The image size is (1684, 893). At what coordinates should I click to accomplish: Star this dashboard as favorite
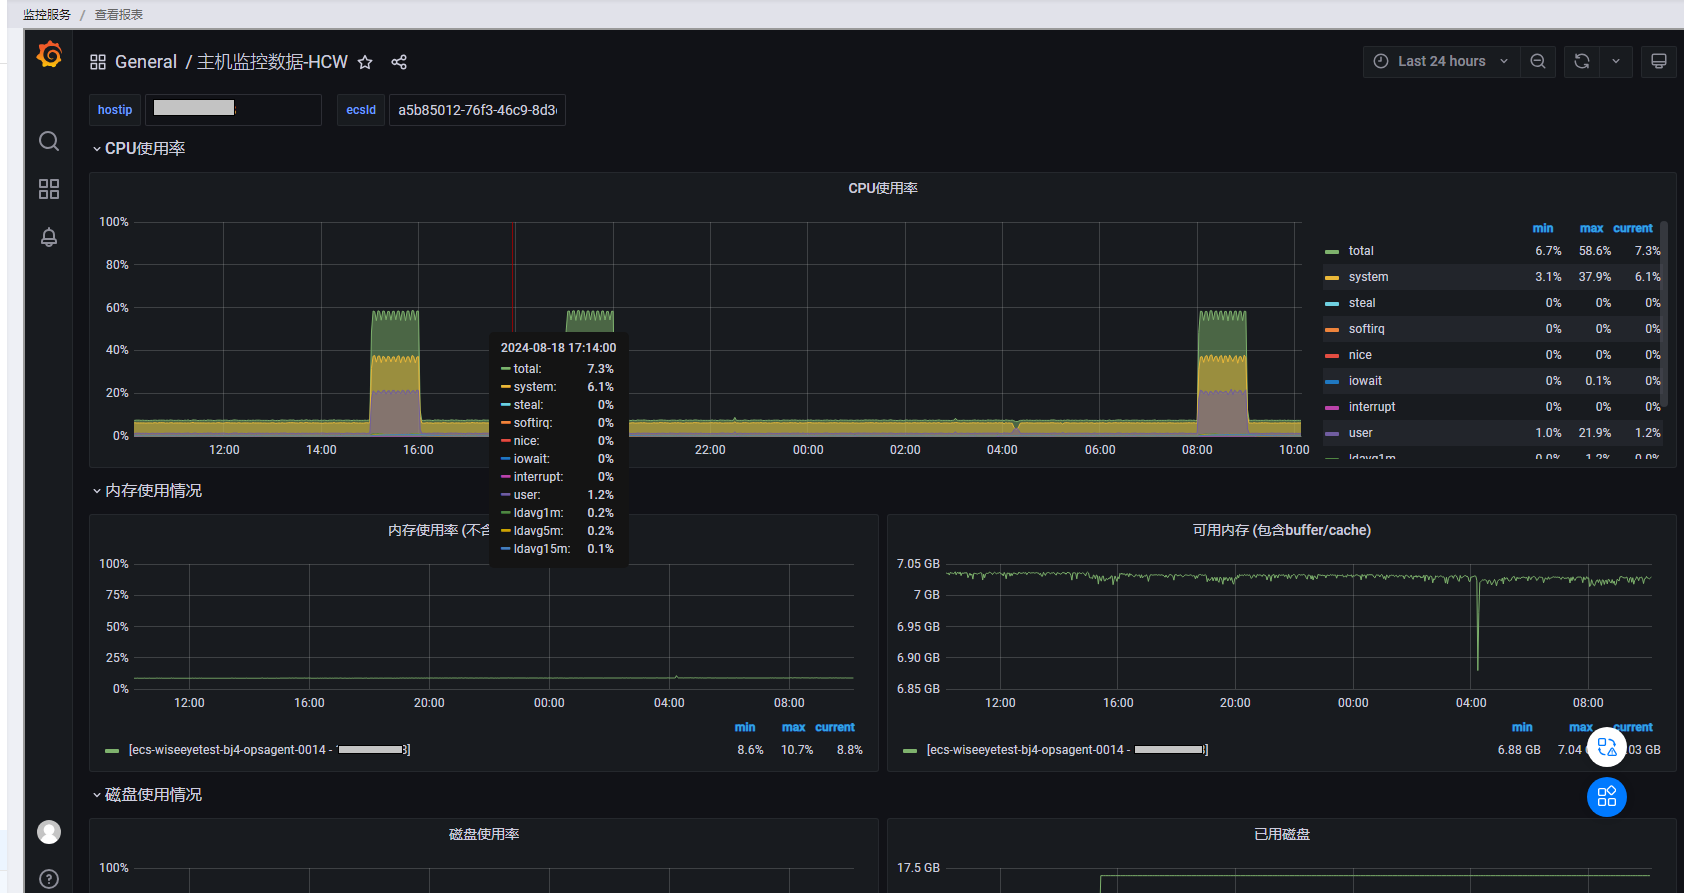365,62
